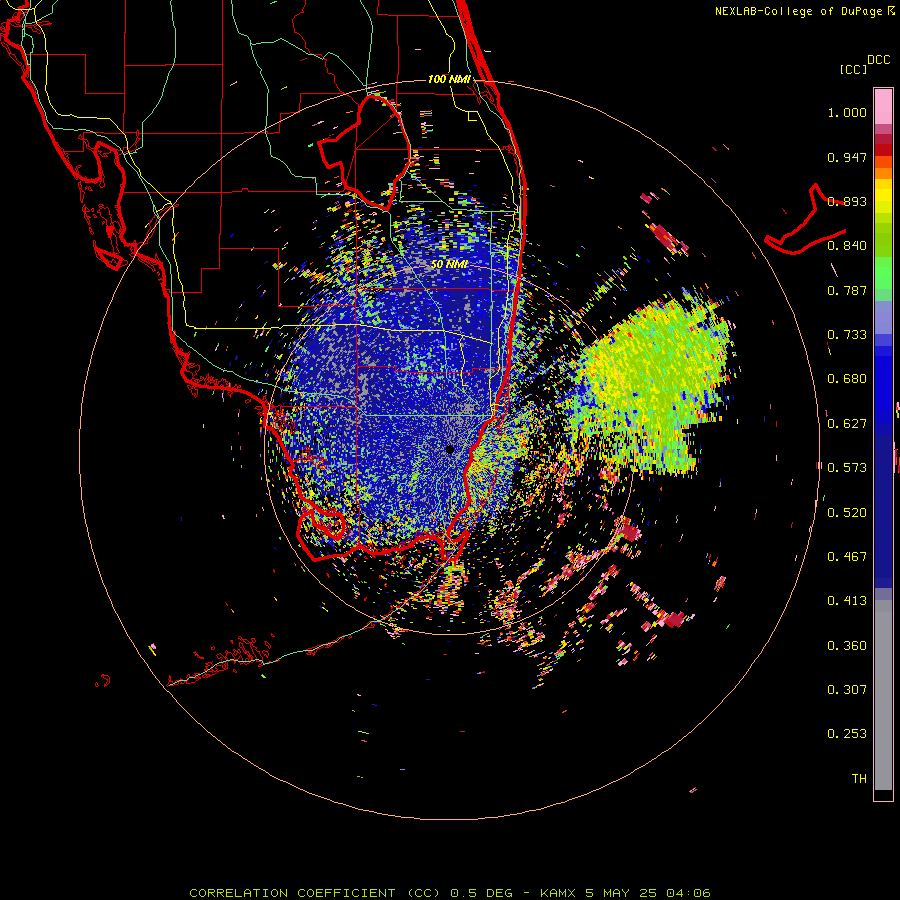Screen dimensions: 900x900
Task: Click the 0.413 scale value
Action: pyautogui.click(x=847, y=601)
